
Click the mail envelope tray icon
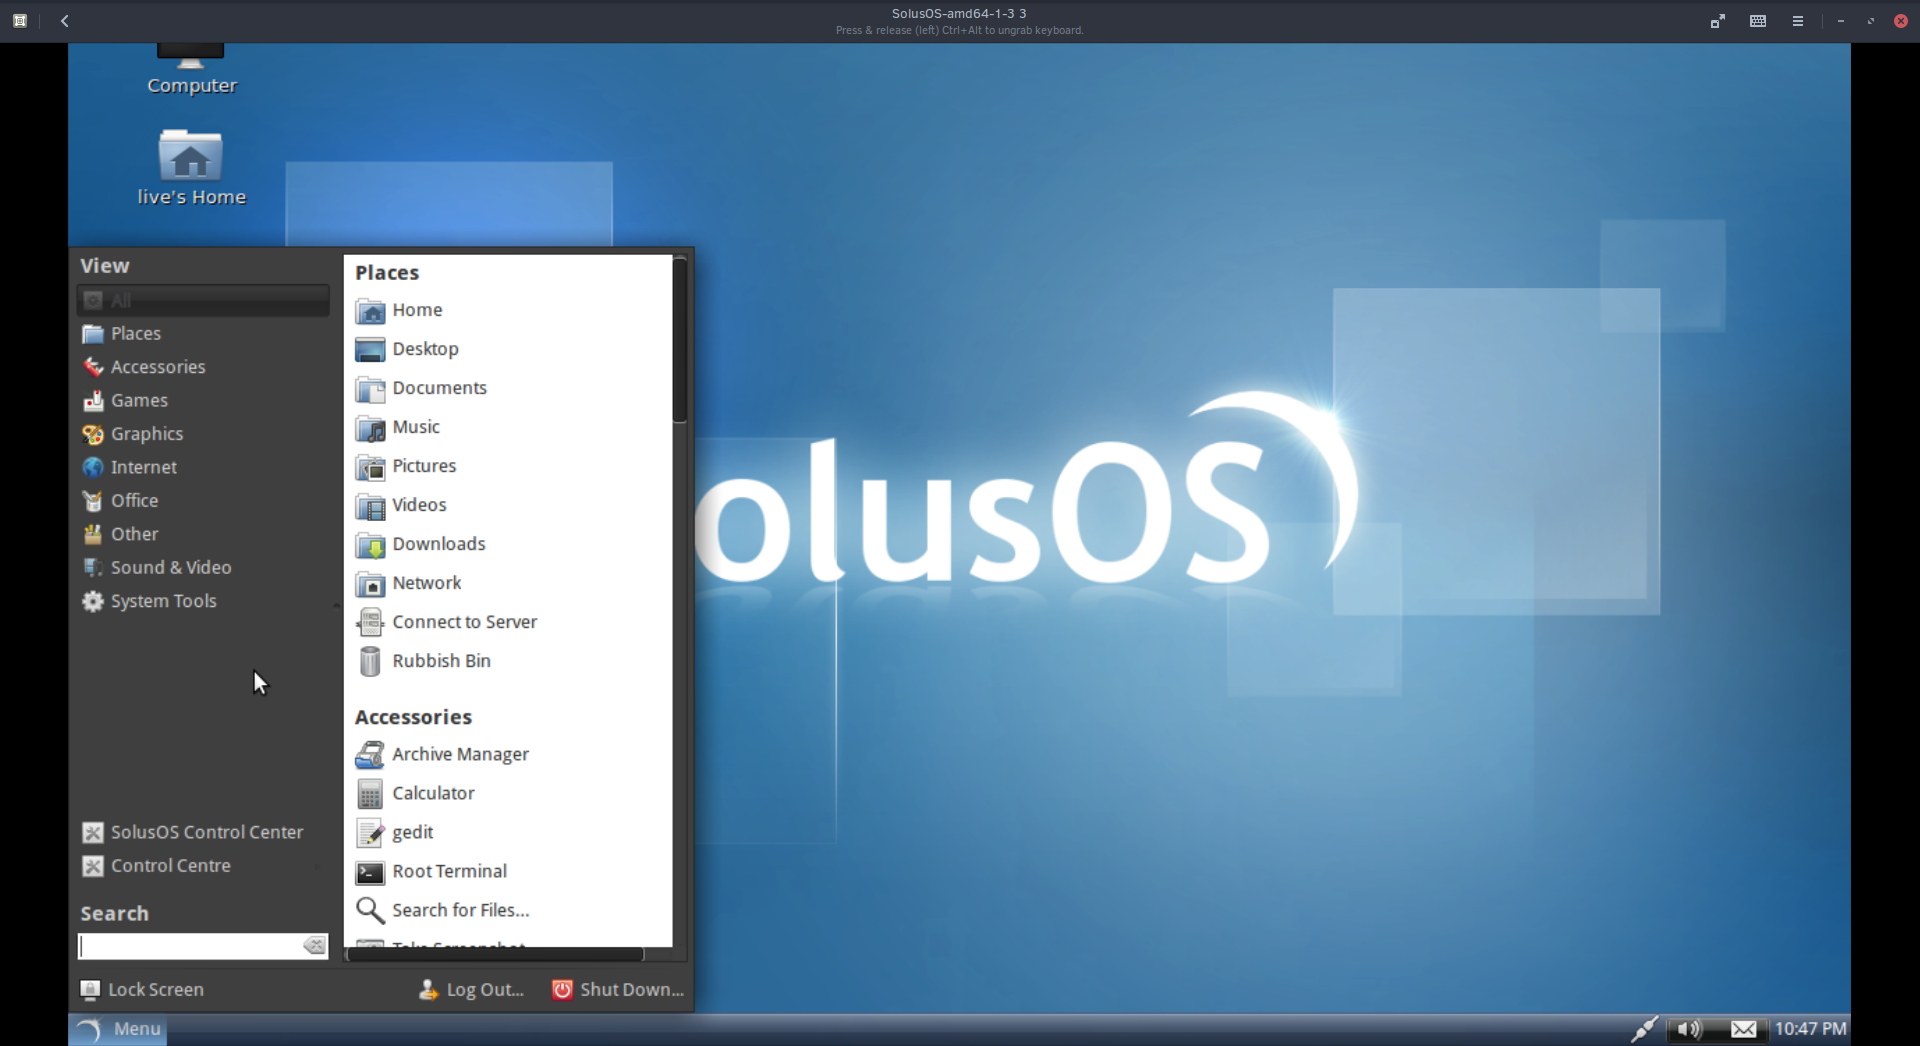pos(1744,1029)
